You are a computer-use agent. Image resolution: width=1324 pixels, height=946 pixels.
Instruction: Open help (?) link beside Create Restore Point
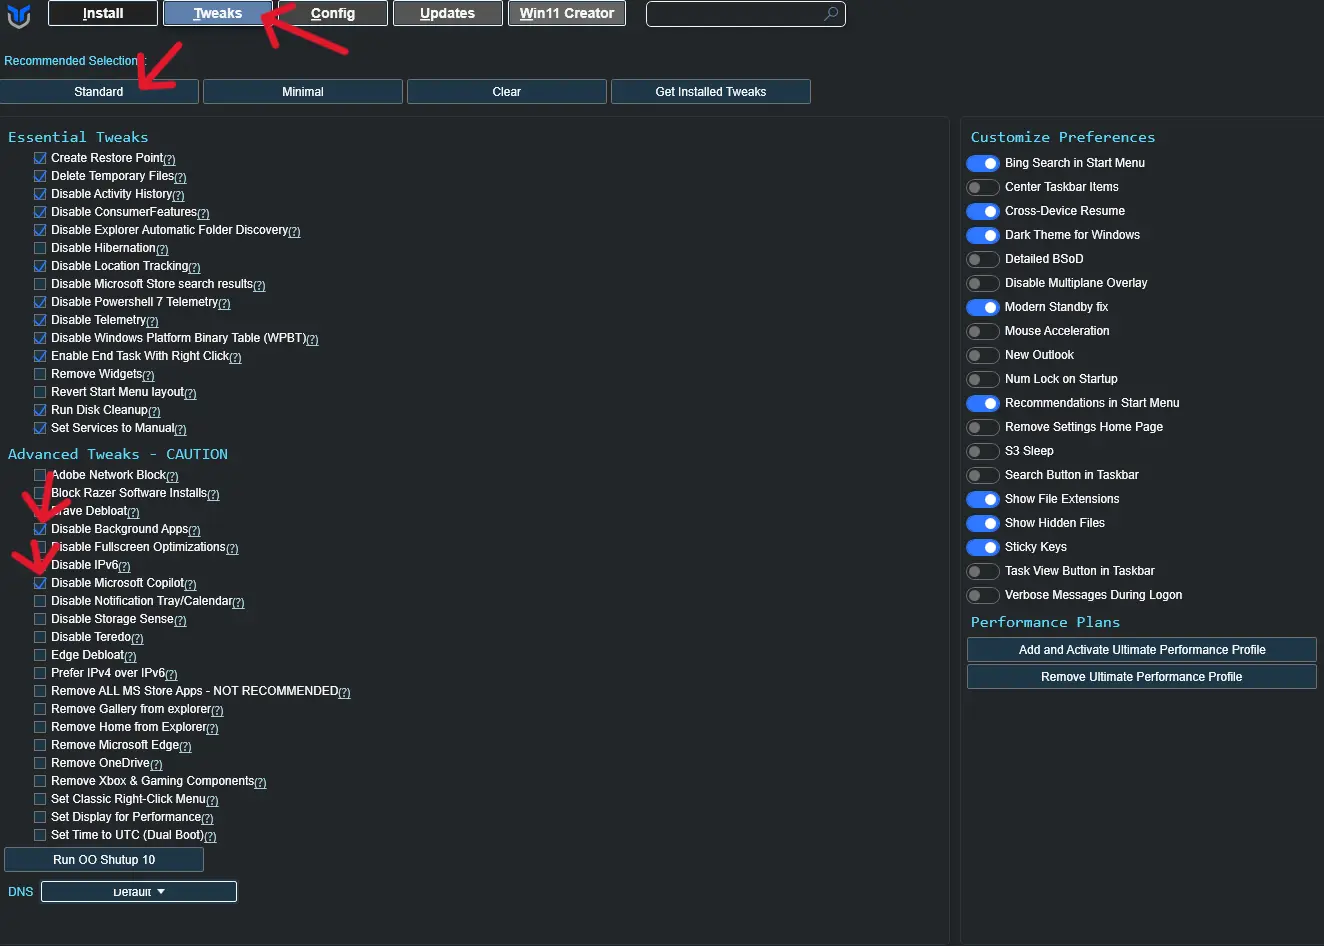click(169, 160)
